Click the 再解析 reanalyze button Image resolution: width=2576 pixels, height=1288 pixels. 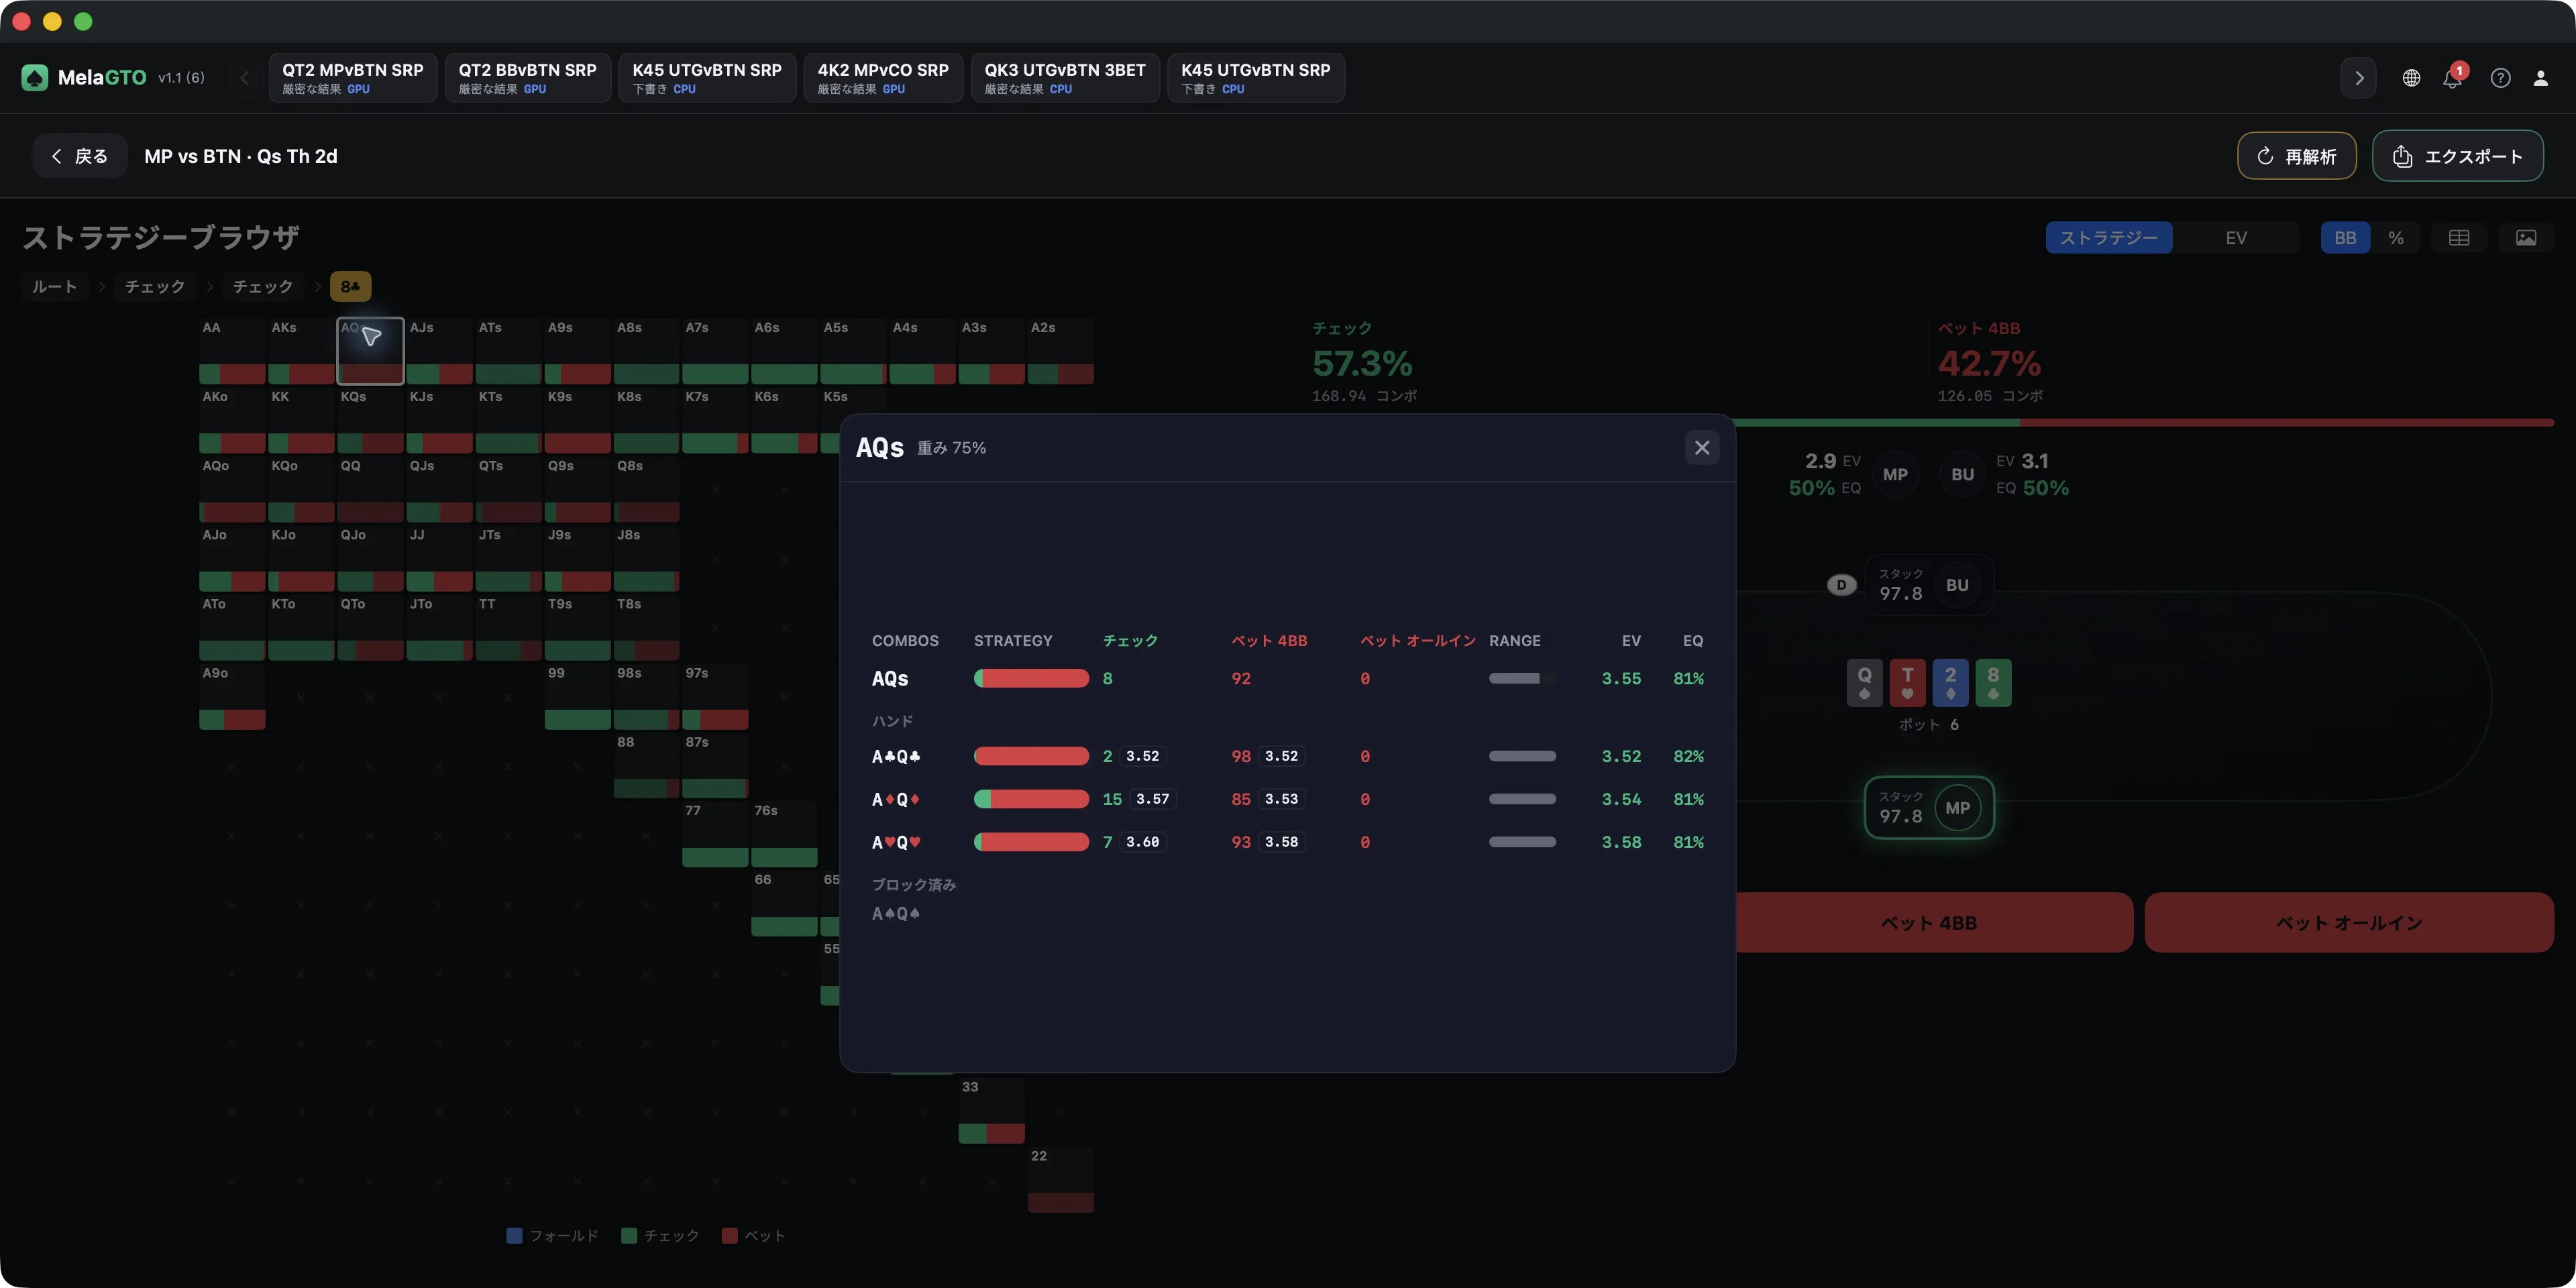[x=2296, y=156]
